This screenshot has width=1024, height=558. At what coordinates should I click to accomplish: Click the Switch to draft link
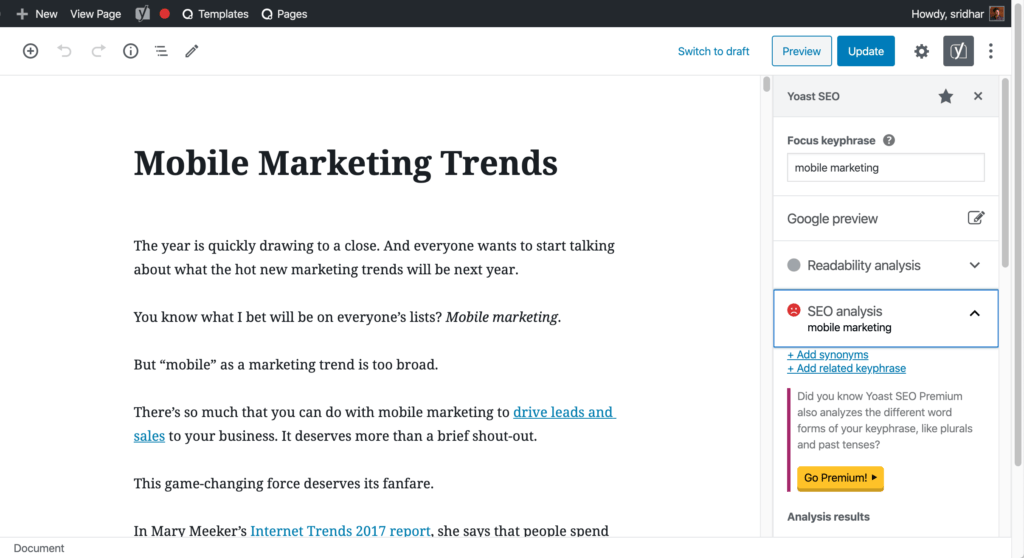[713, 51]
